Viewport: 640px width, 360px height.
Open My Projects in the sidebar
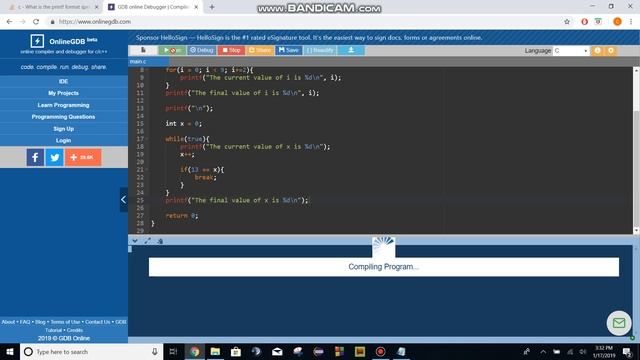64,93
